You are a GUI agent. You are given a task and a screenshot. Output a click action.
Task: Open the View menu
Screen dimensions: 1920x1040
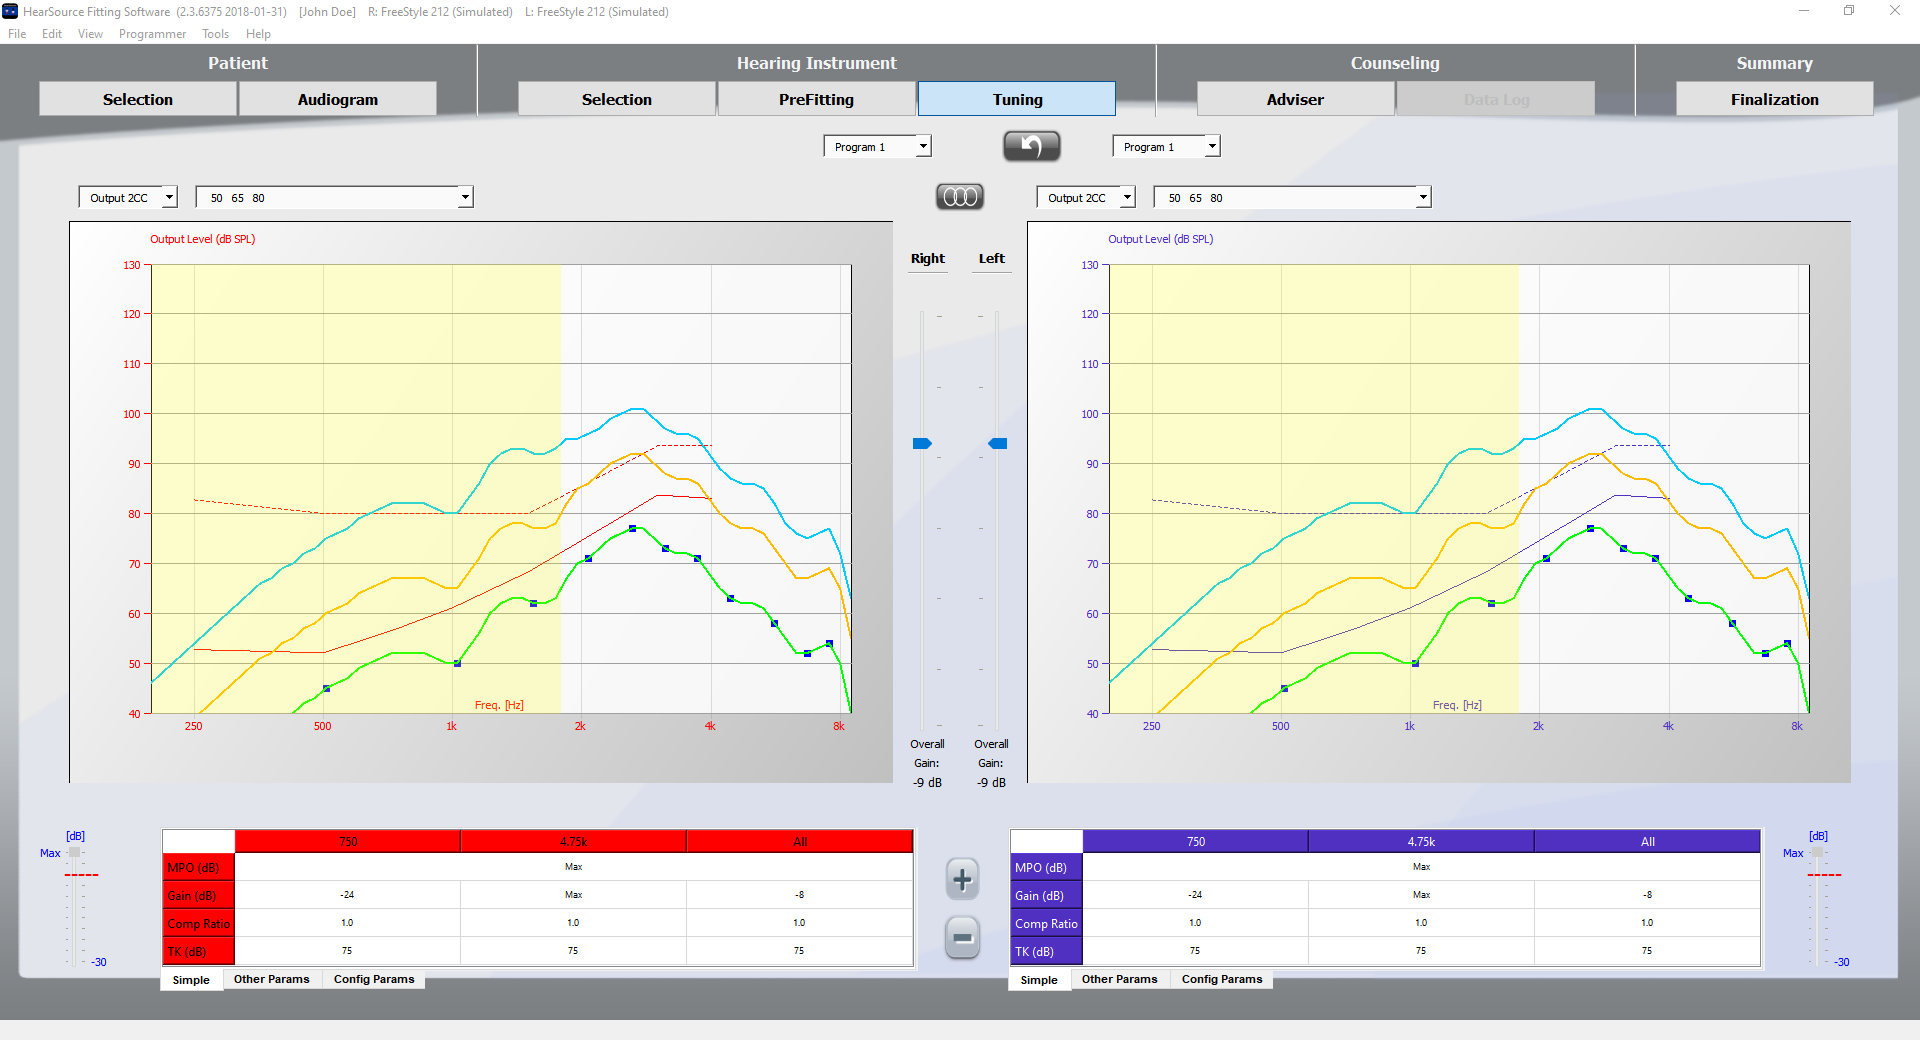(x=90, y=34)
